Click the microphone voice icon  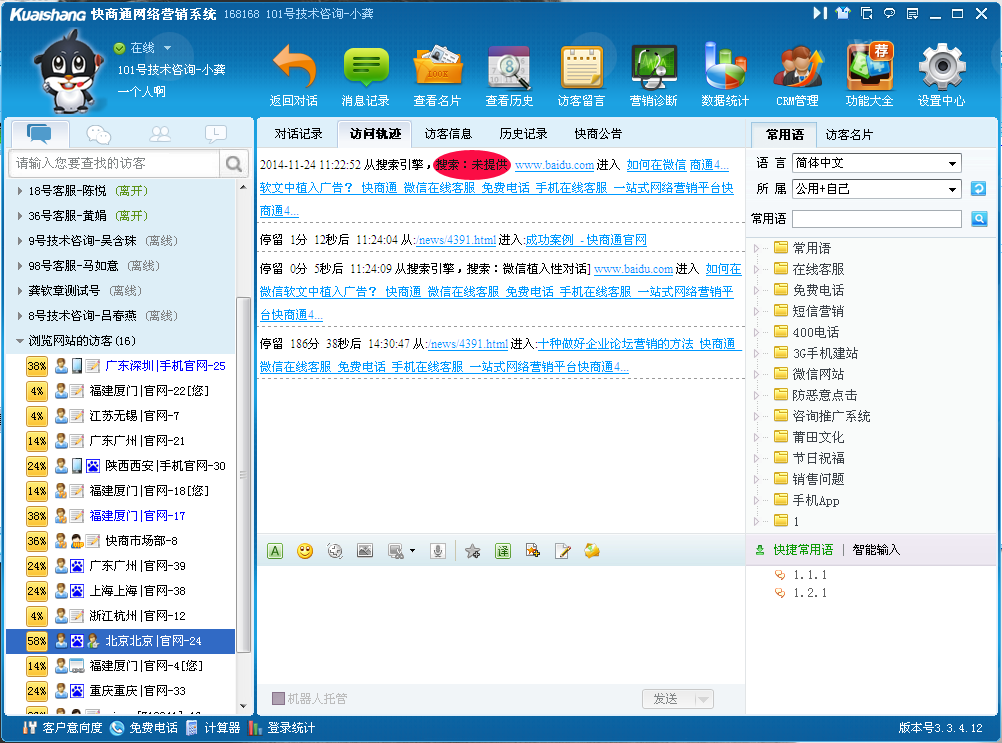point(437,550)
